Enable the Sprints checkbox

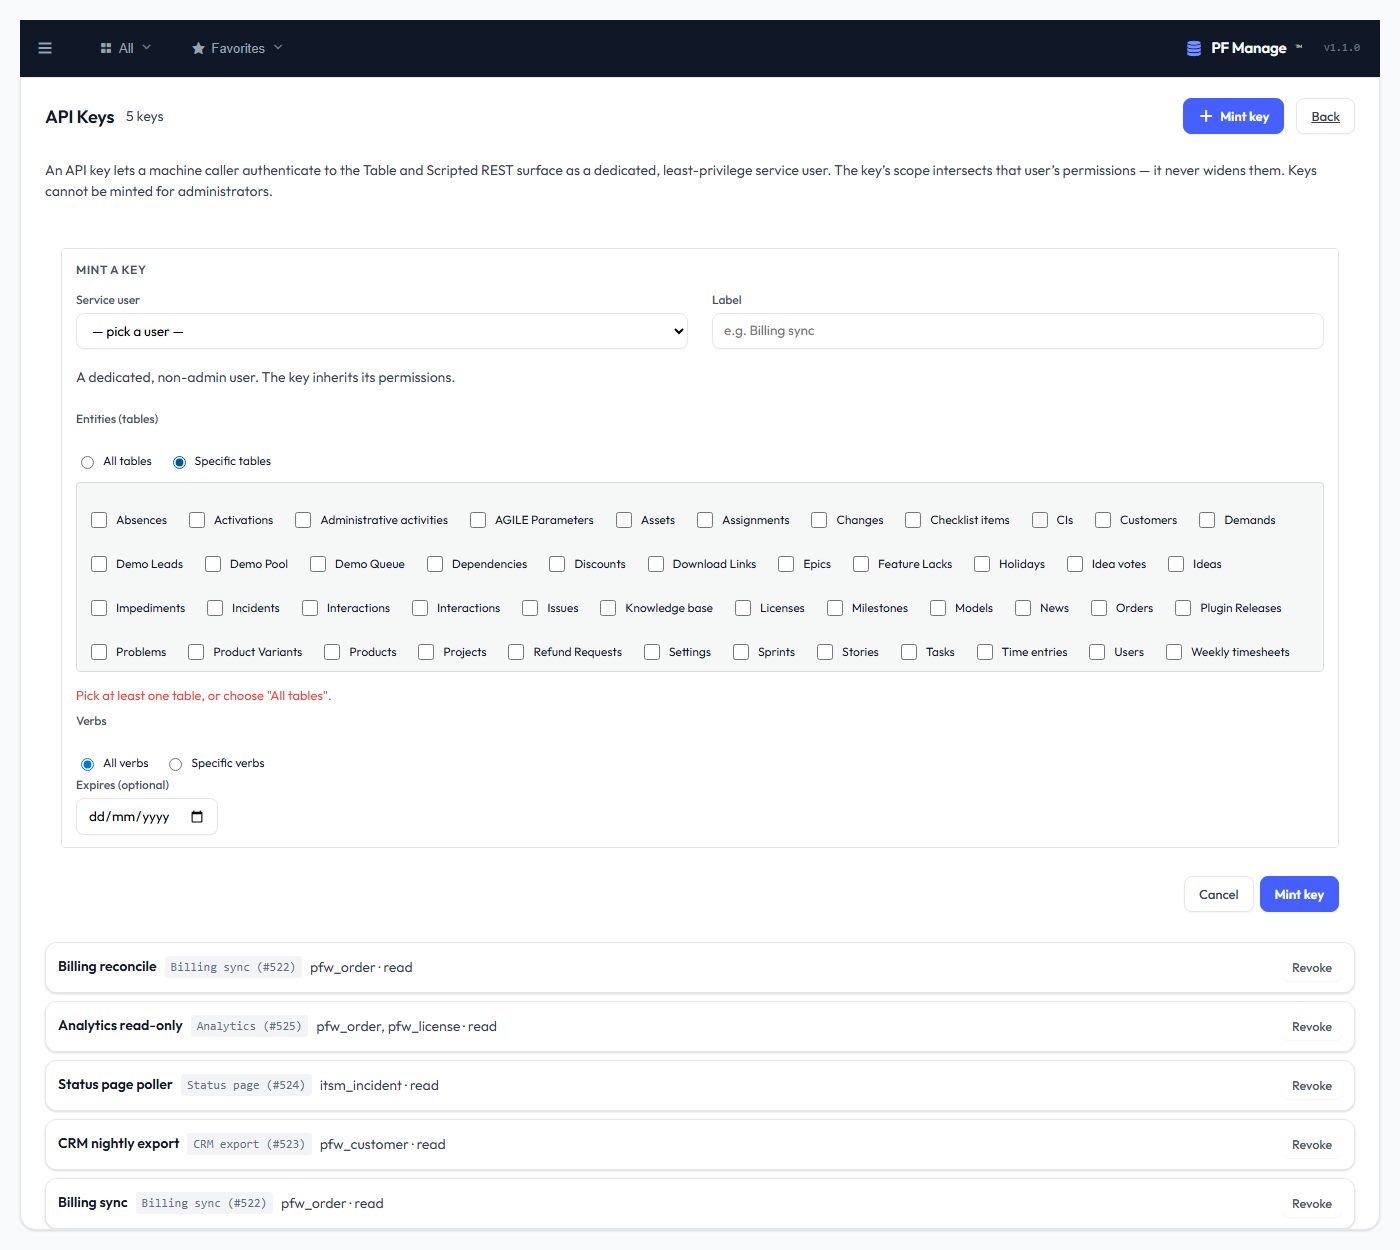tap(741, 652)
